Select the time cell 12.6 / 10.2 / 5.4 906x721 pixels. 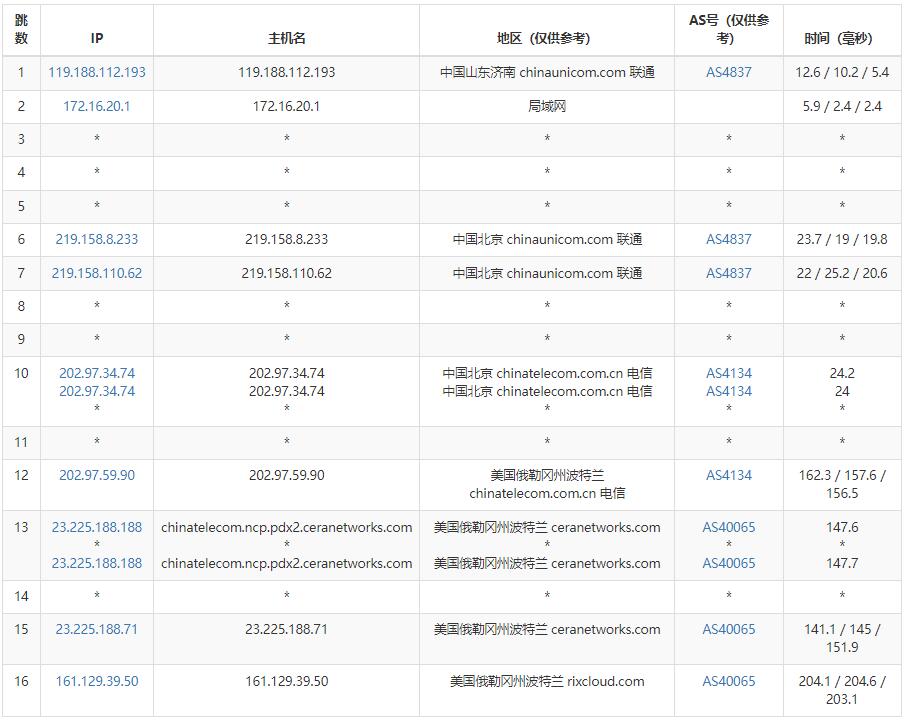pos(842,72)
